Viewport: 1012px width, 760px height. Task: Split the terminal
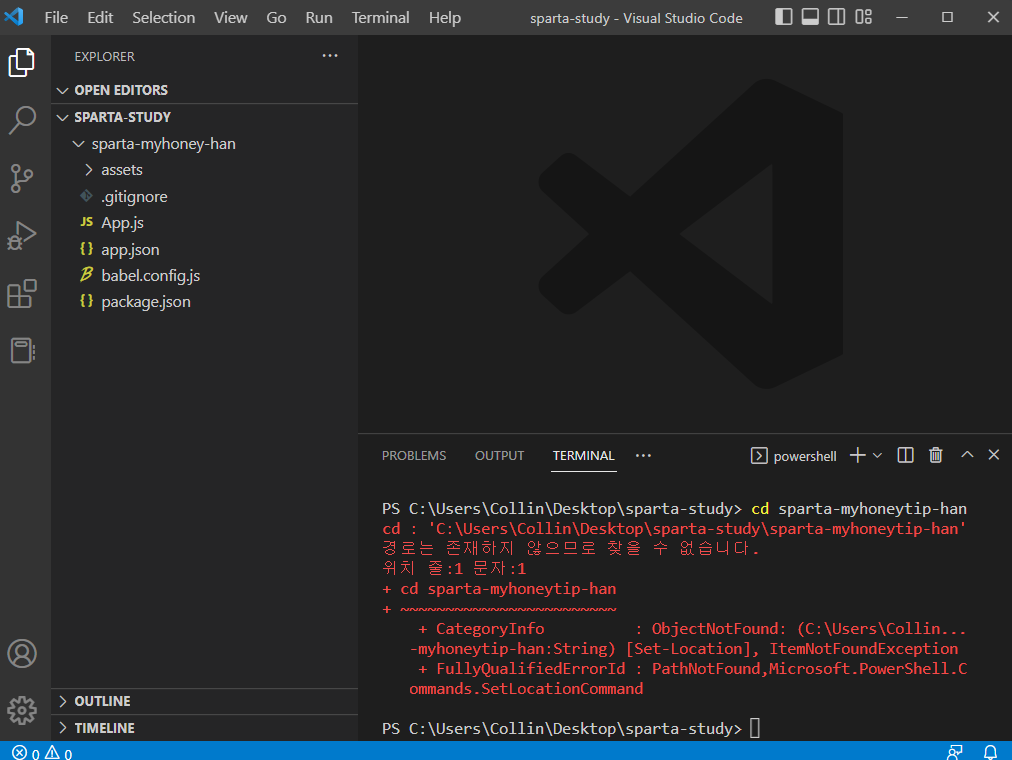tap(906, 455)
